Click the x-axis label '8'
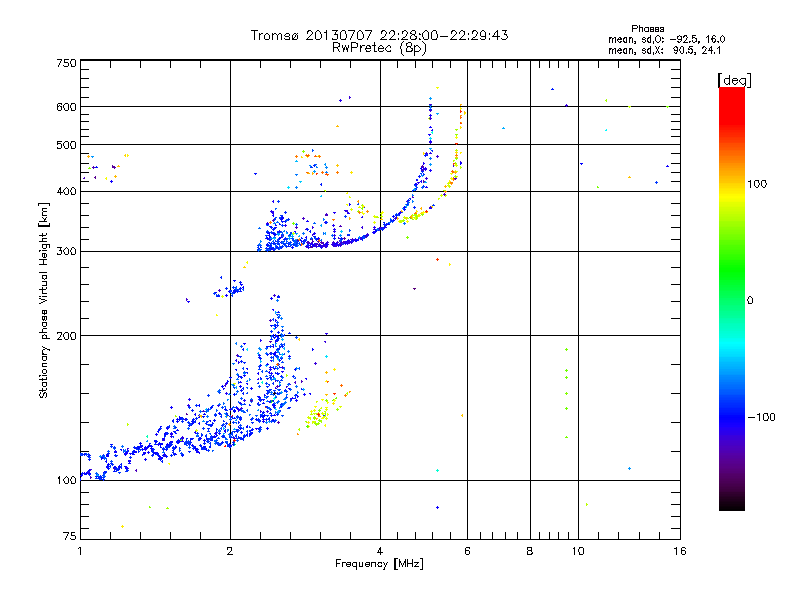This screenshot has height=600, width=800. pyautogui.click(x=530, y=551)
